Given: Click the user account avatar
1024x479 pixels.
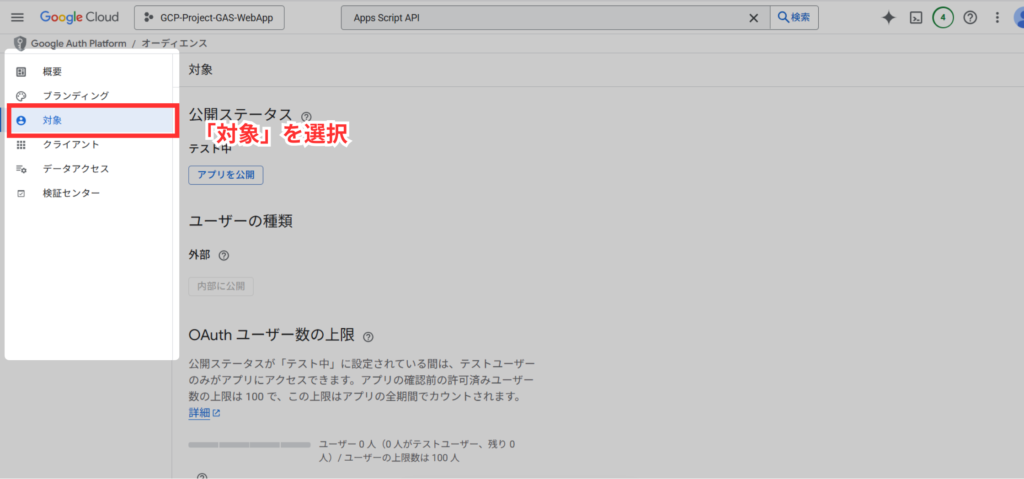Looking at the screenshot, I should pos(1018,18).
